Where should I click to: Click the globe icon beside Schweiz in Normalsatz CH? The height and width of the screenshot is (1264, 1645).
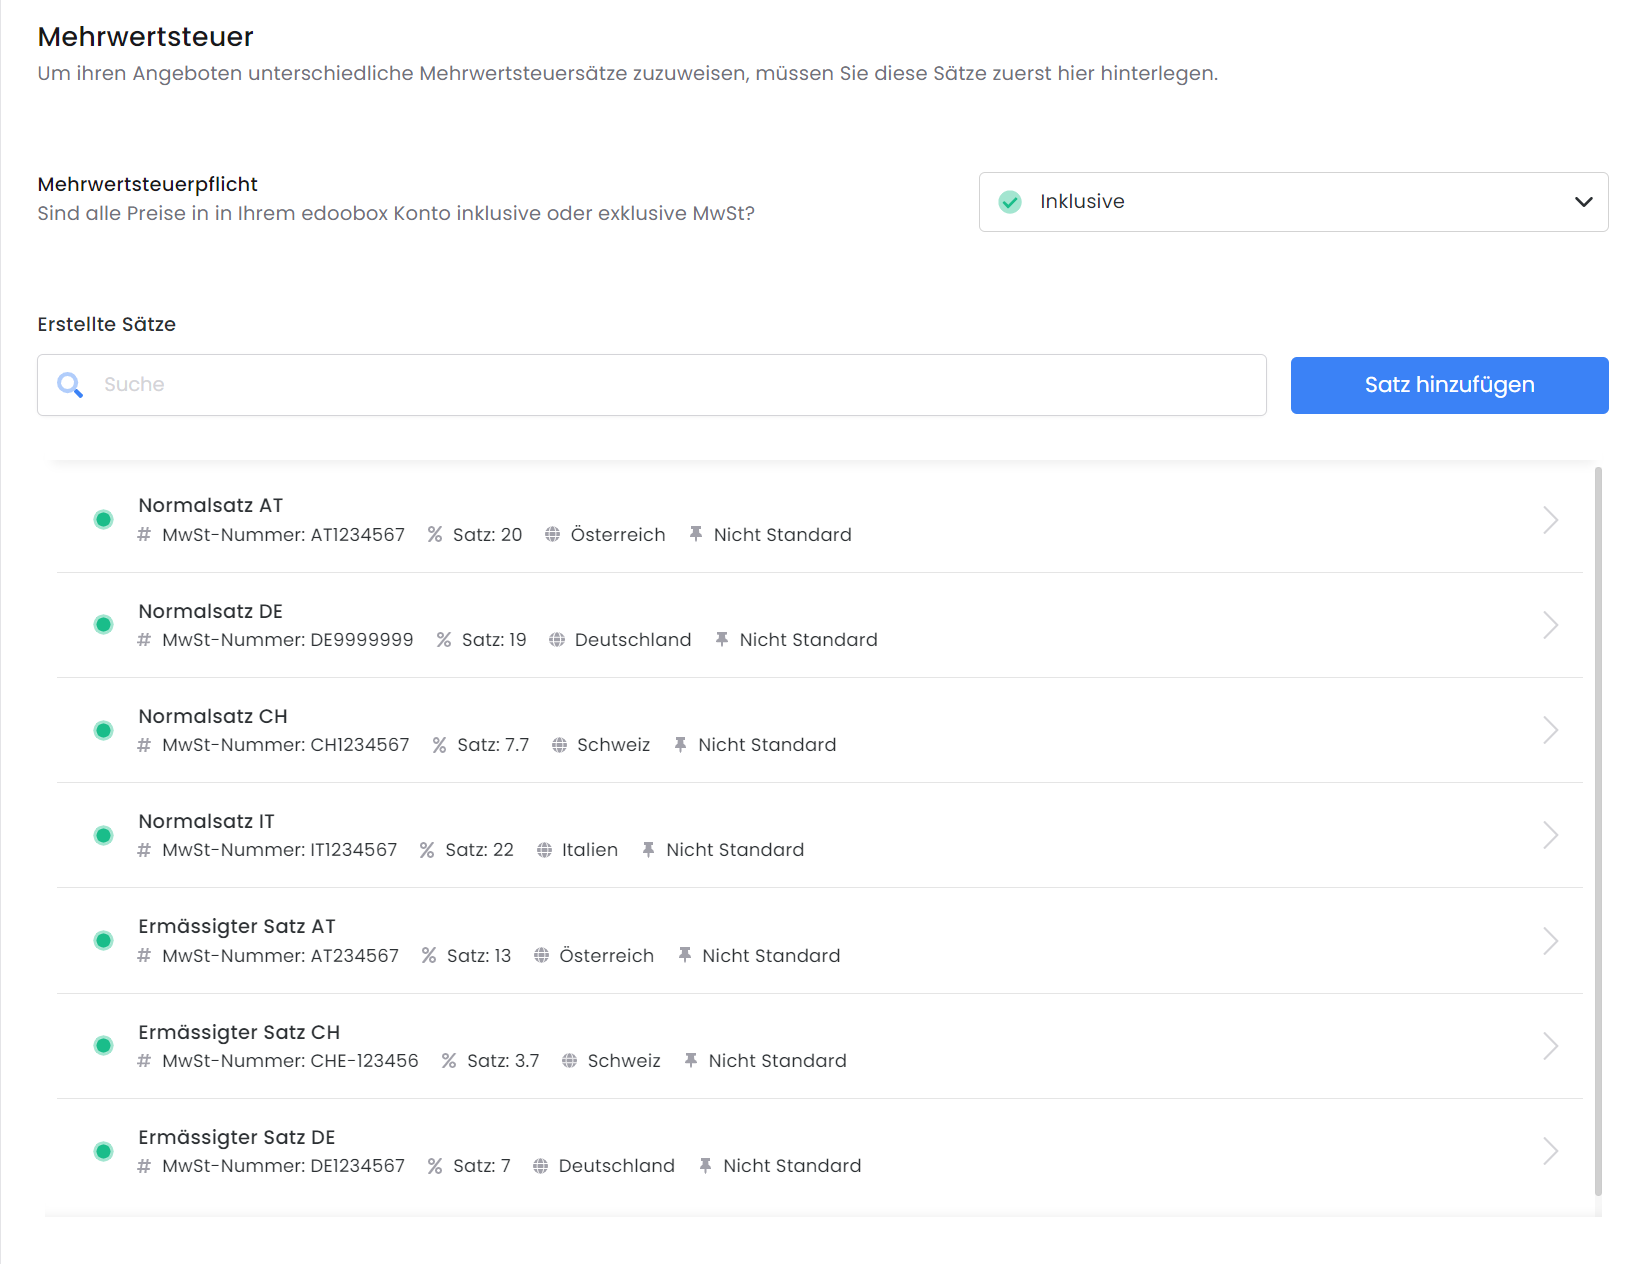click(560, 745)
